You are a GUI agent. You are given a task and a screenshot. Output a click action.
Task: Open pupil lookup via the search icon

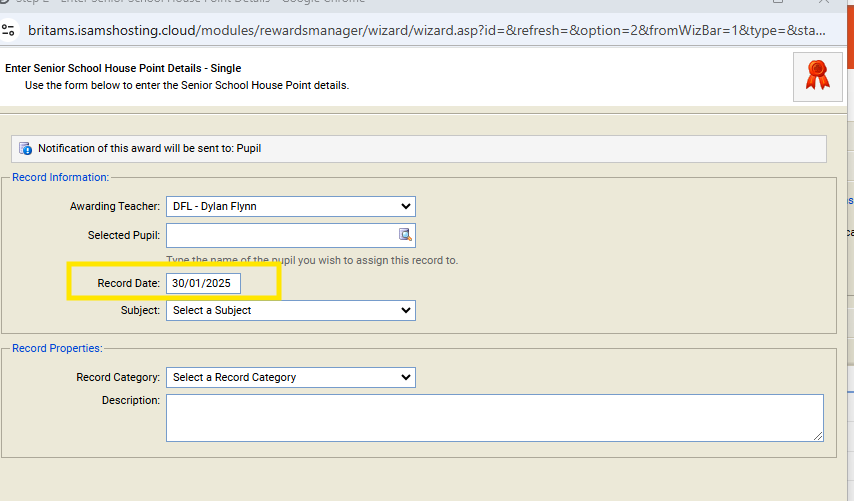click(x=405, y=235)
